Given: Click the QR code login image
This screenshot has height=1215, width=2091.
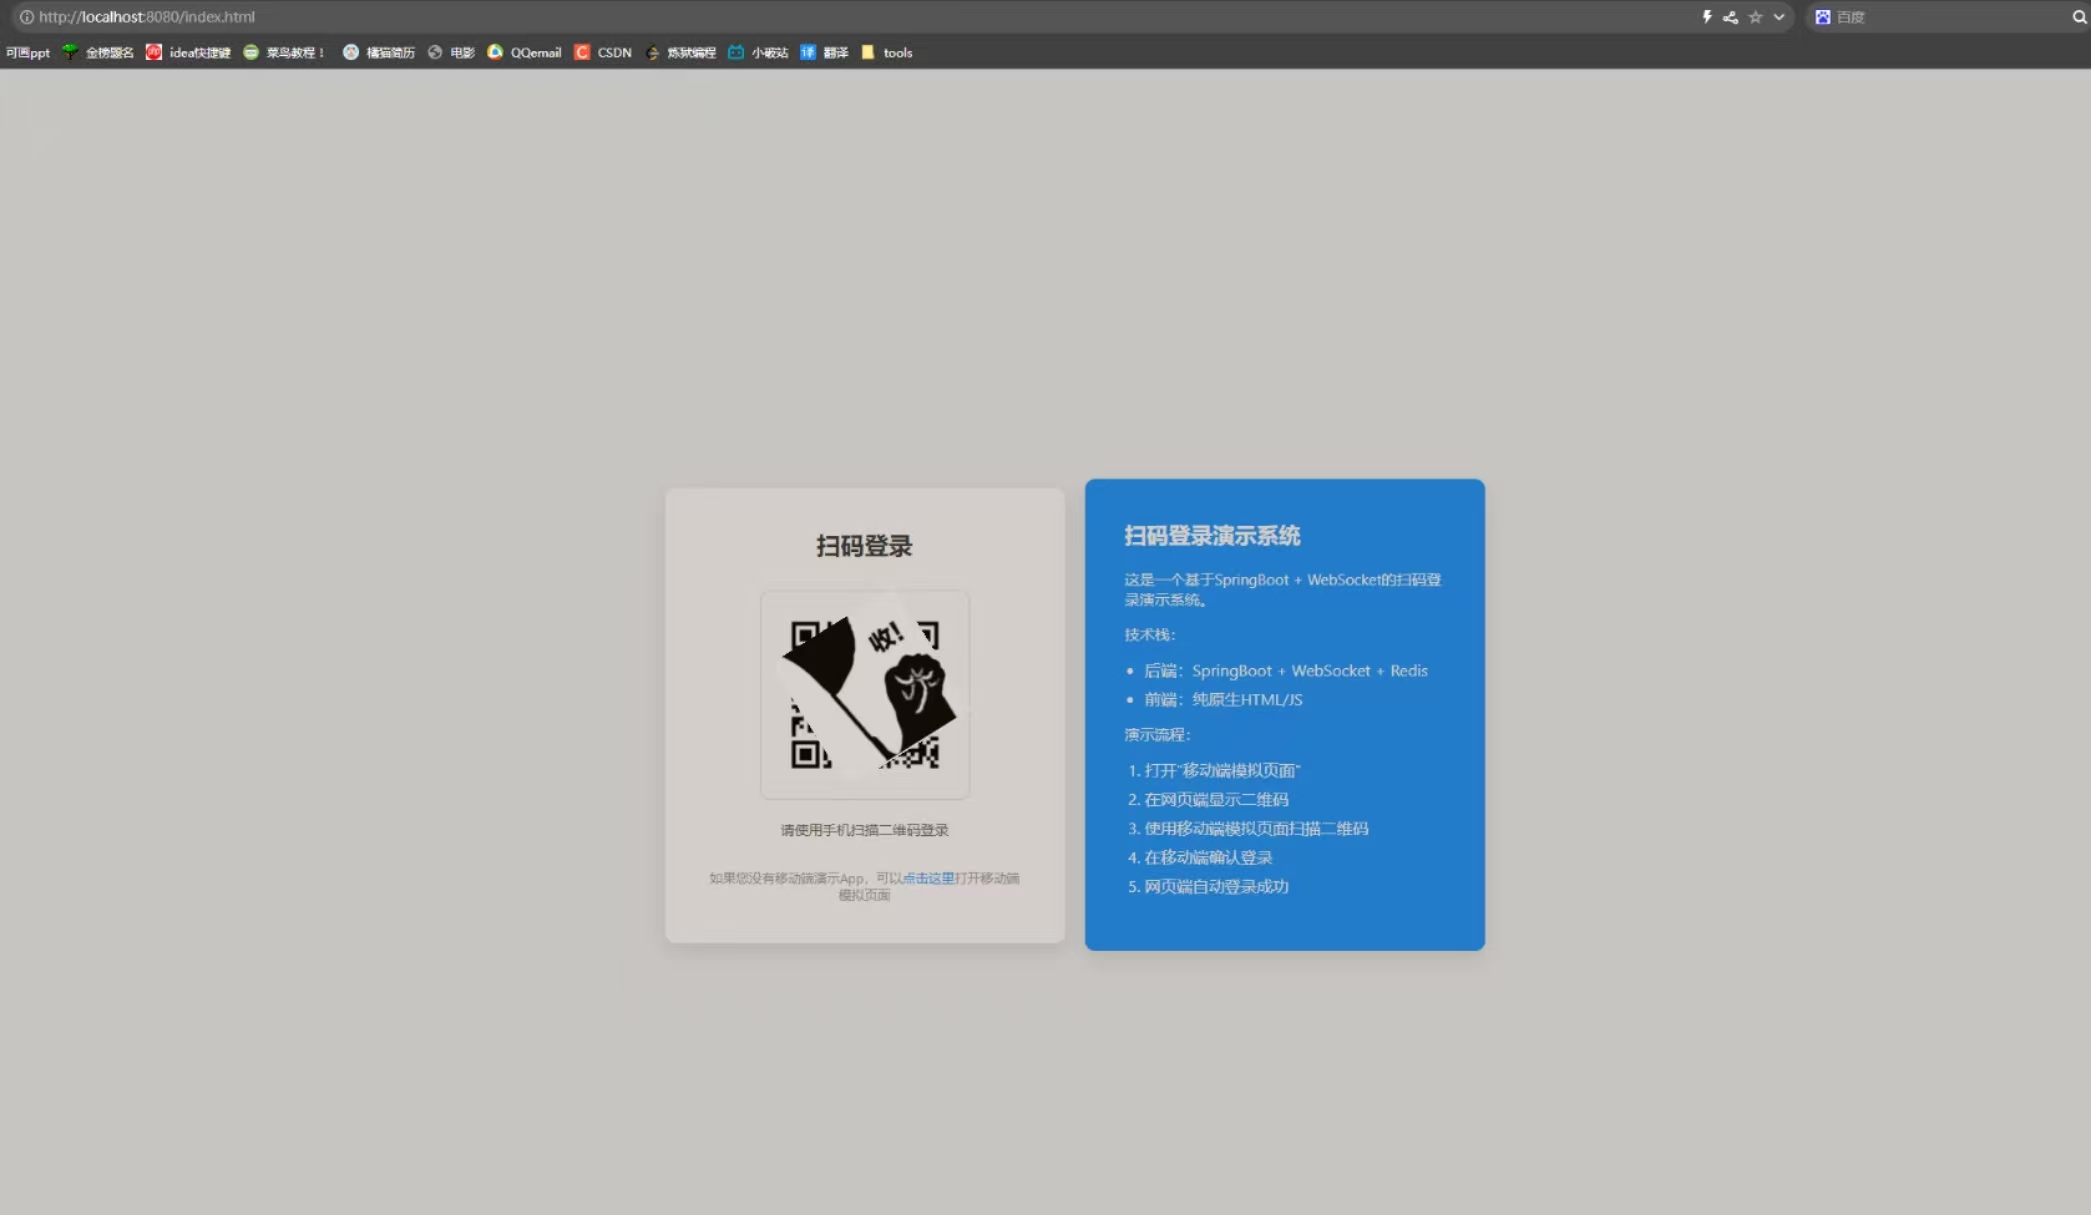Looking at the screenshot, I should point(864,694).
